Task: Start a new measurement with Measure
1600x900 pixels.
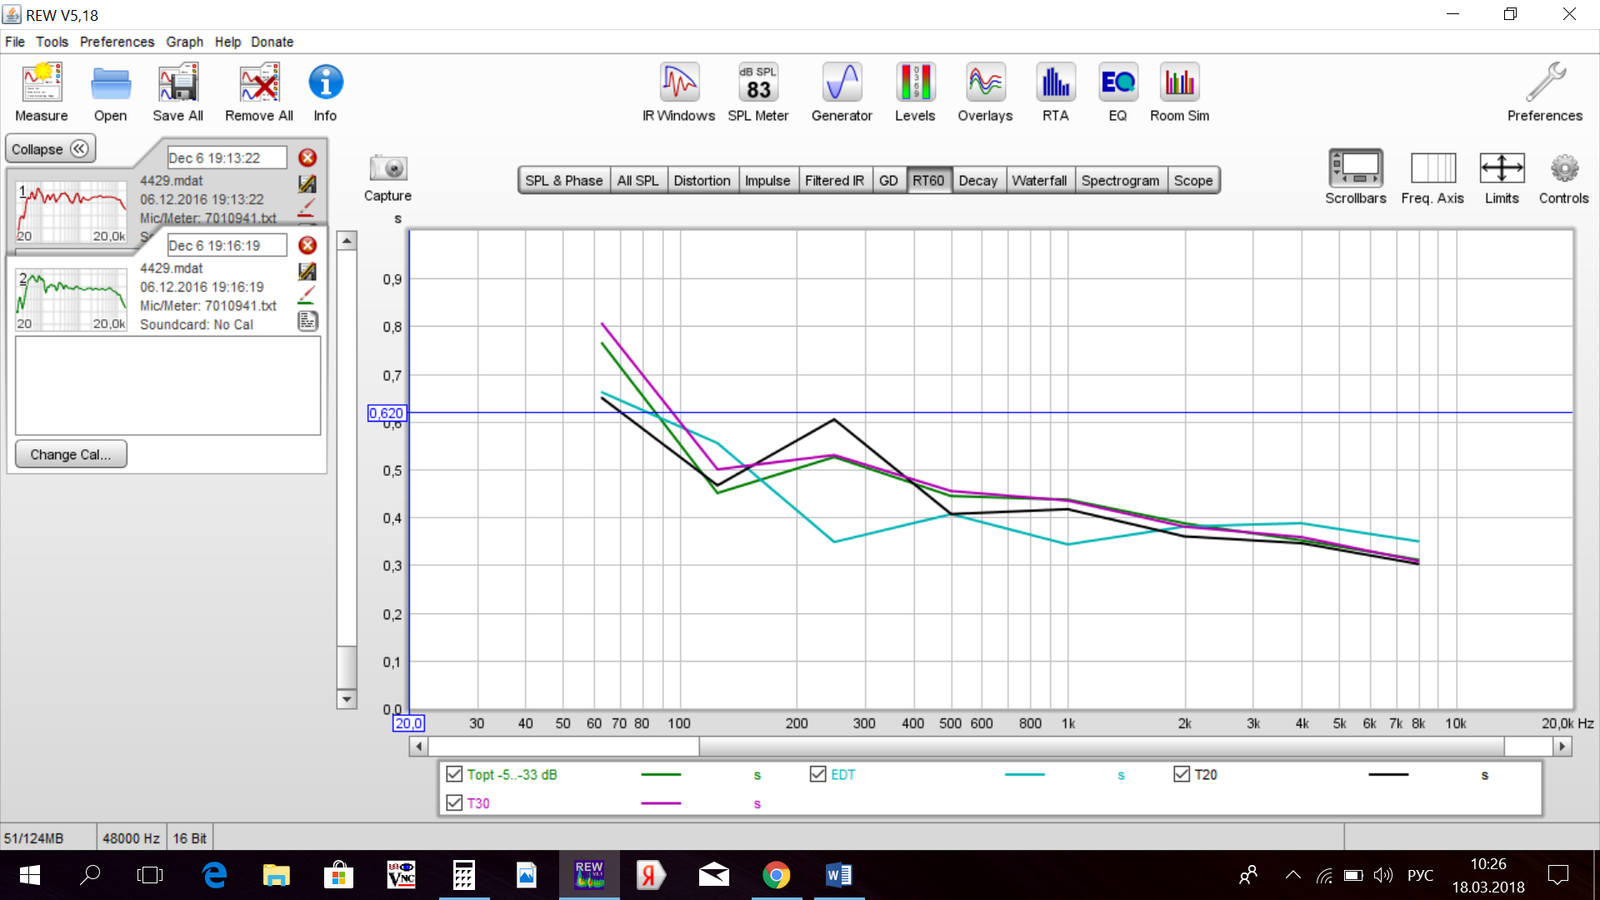Action: (41, 92)
